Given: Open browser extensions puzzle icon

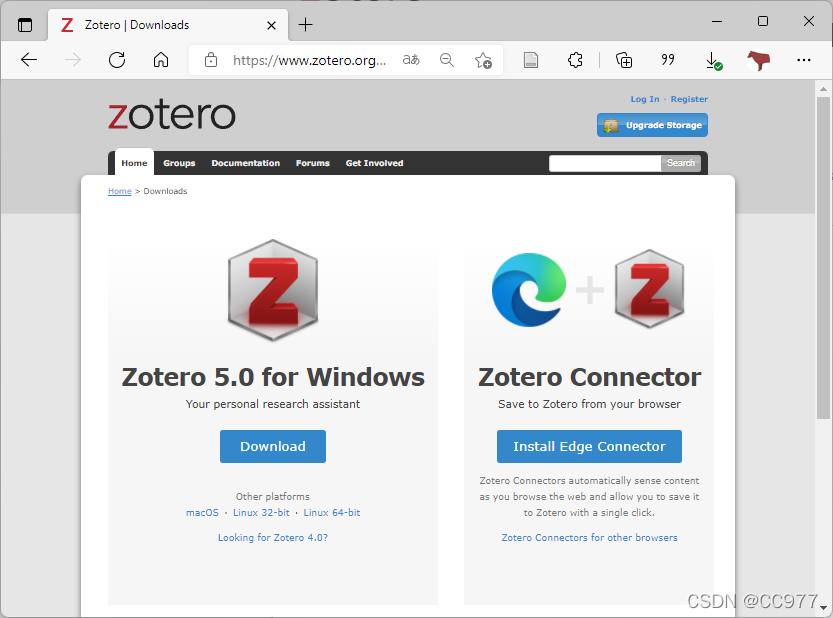Looking at the screenshot, I should point(575,60).
